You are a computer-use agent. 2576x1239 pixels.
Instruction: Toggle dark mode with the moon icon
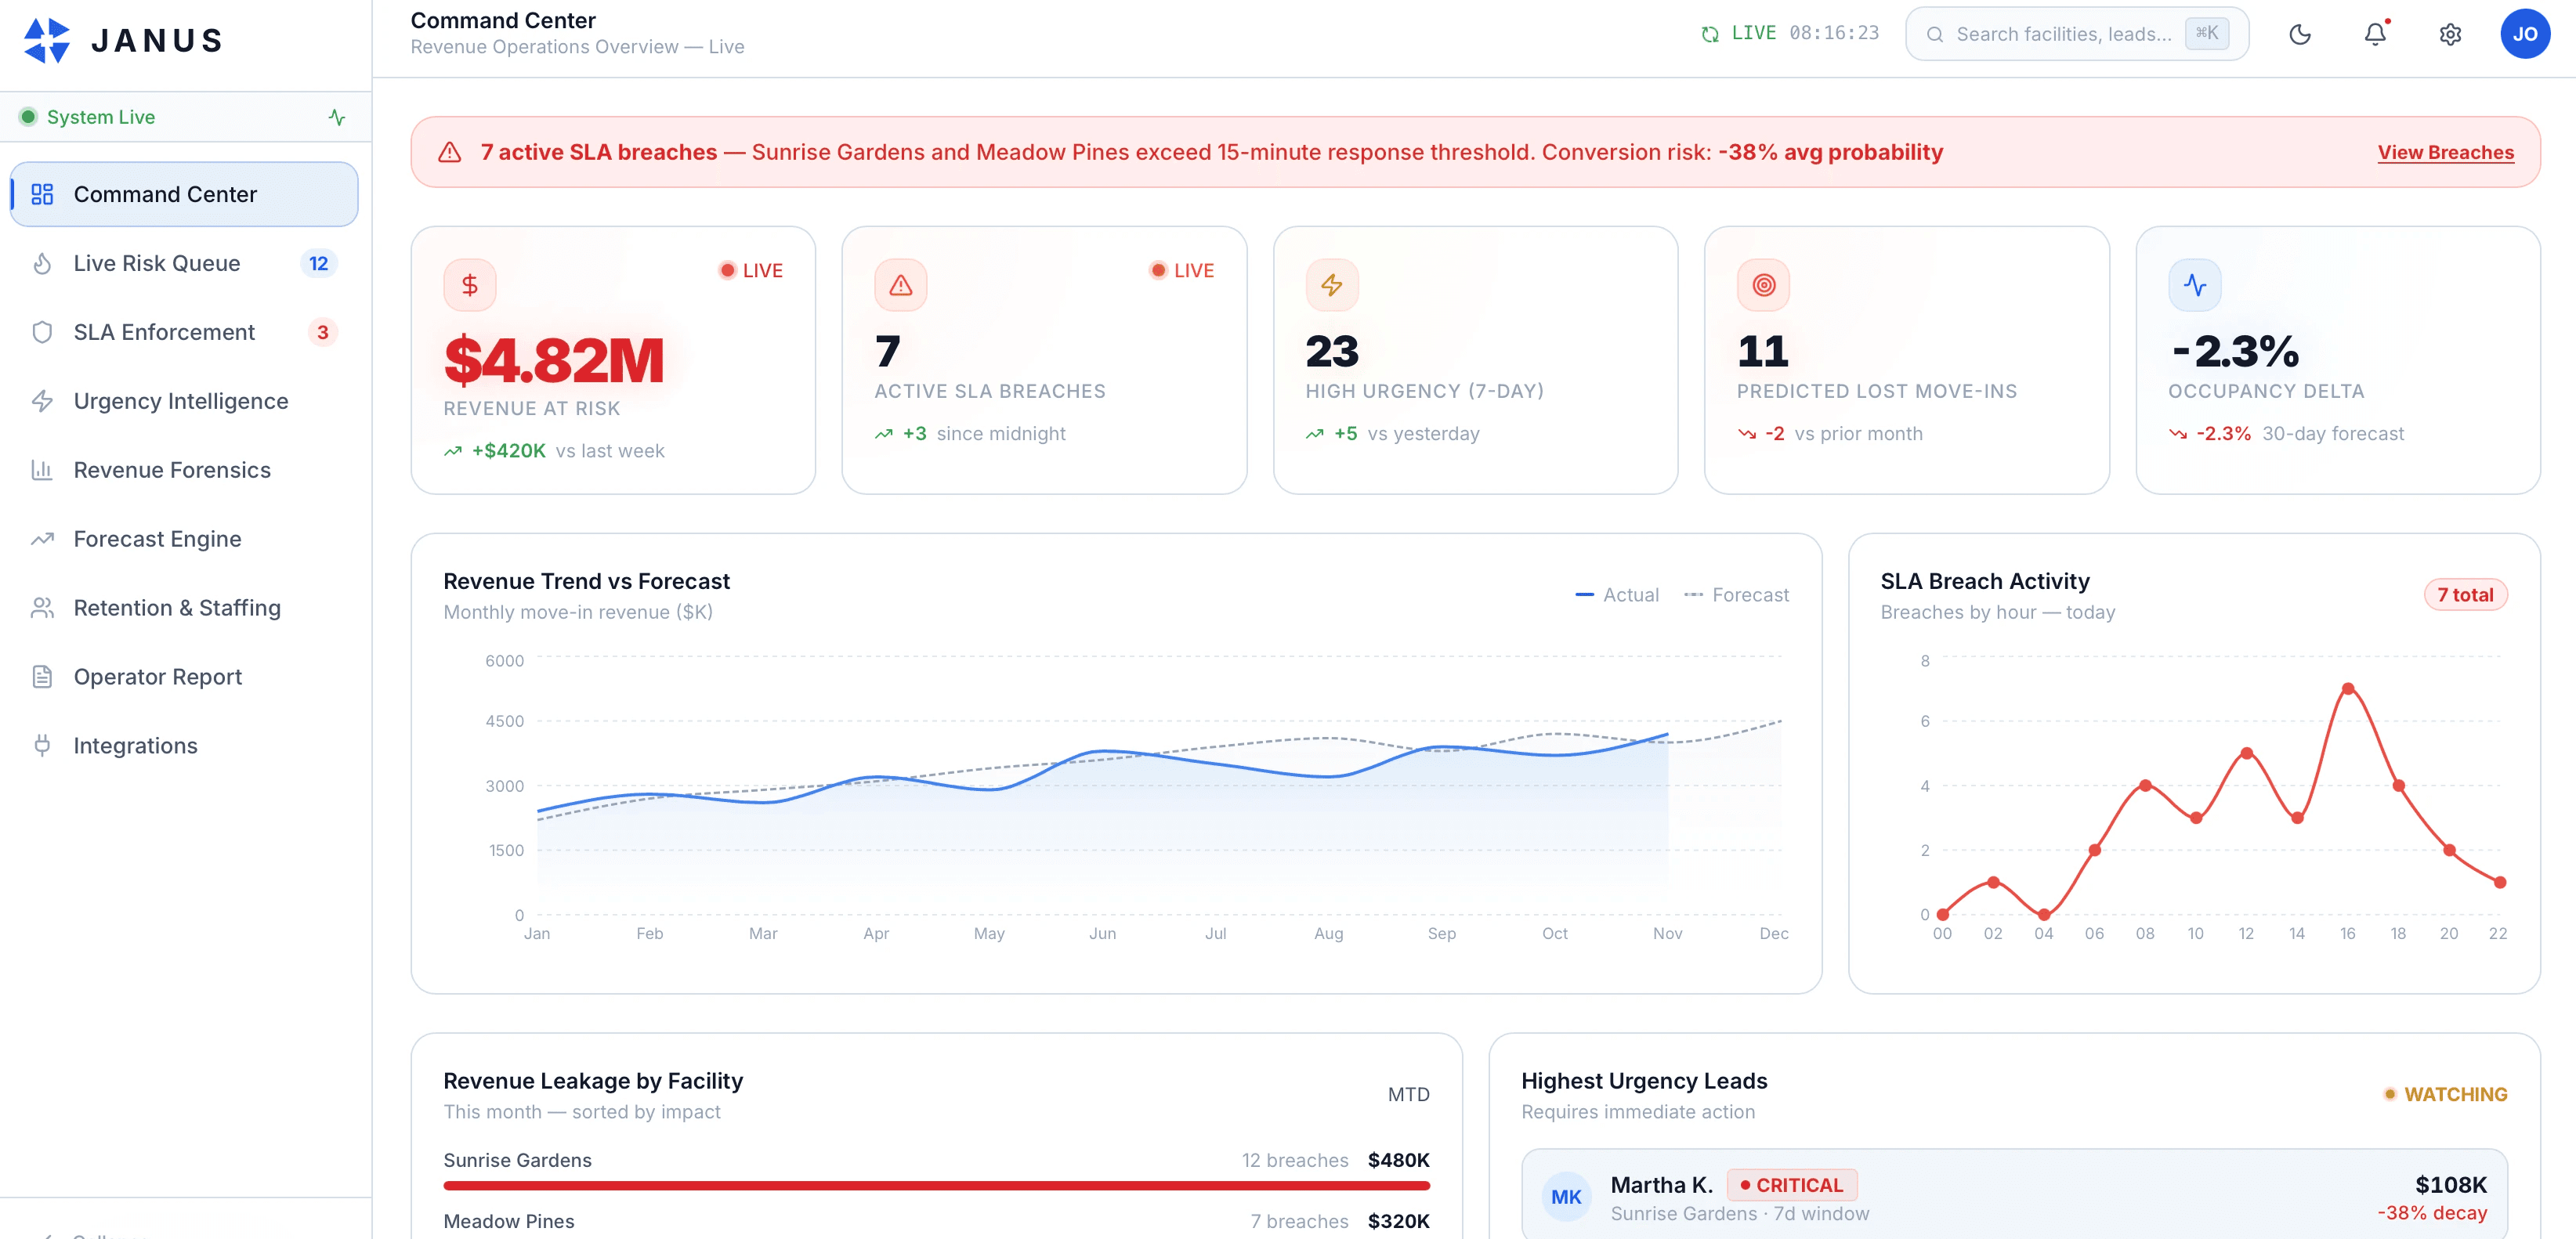click(x=2299, y=34)
